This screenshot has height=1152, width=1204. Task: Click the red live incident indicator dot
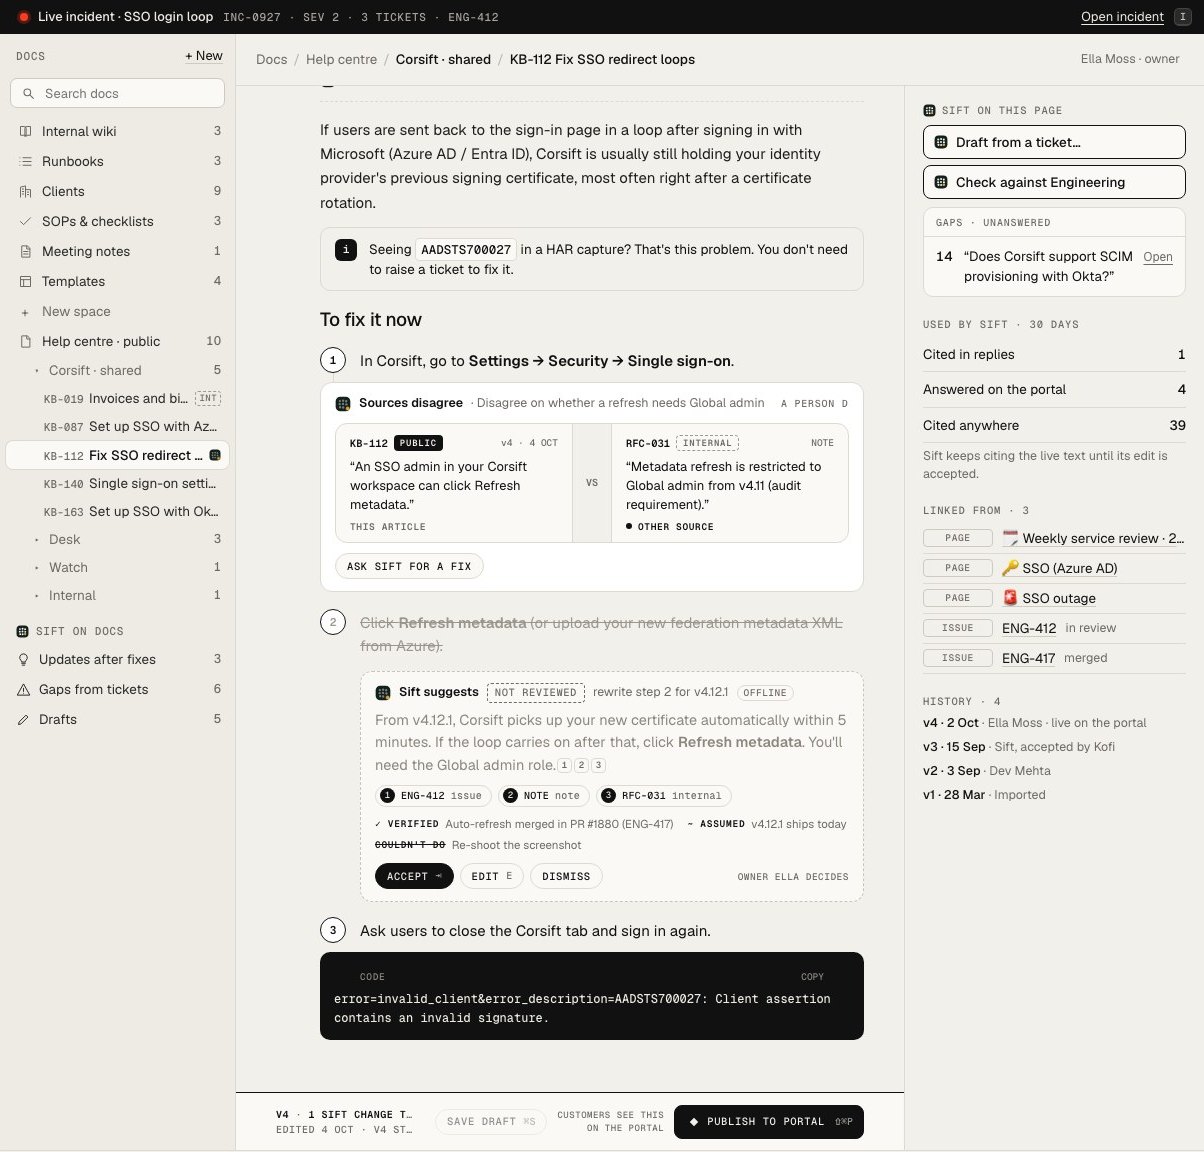(24, 17)
